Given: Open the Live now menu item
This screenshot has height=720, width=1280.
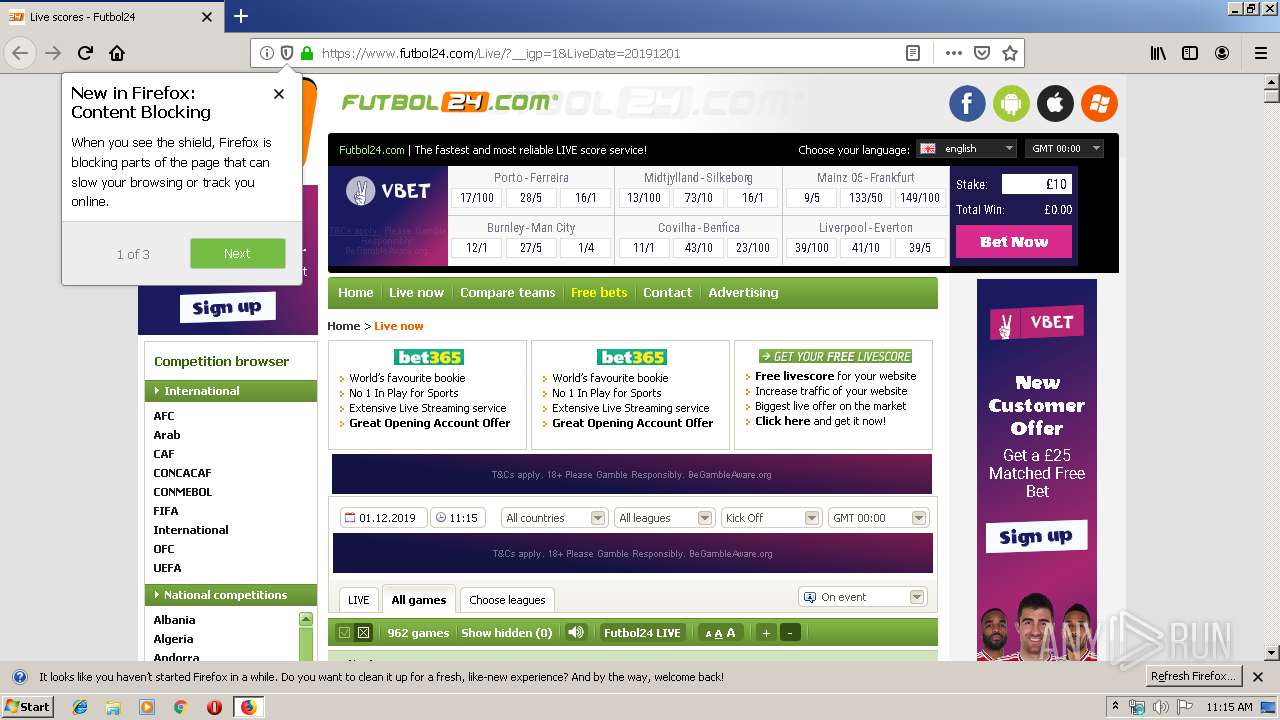Looking at the screenshot, I should [x=416, y=293].
